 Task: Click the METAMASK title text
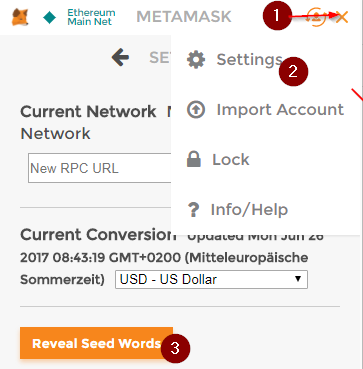[184, 17]
